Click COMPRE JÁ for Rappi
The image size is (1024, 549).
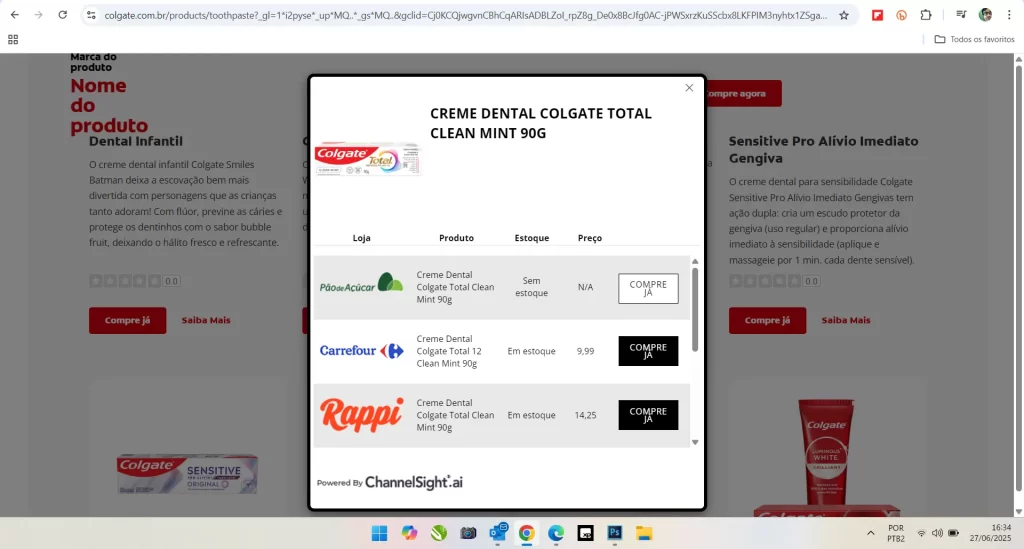click(648, 415)
